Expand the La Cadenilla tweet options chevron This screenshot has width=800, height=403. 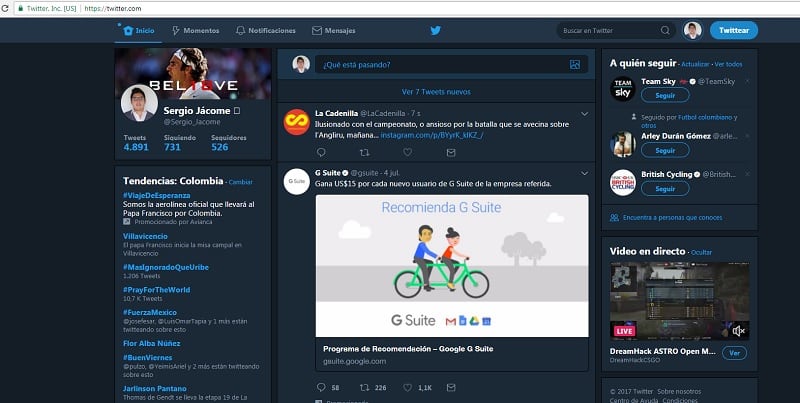585,114
